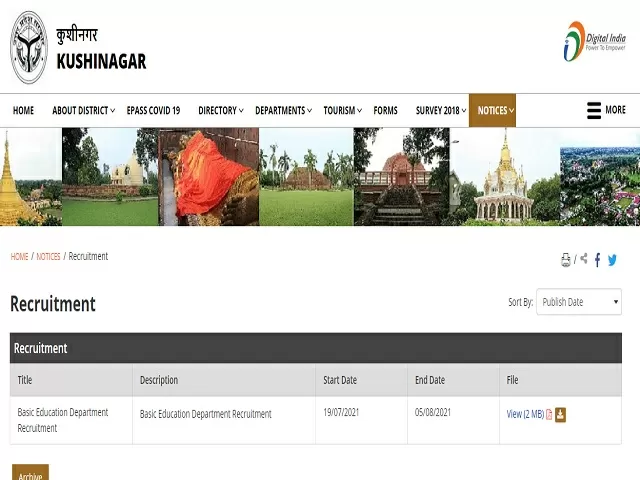Share the page on Facebook

click(598, 260)
